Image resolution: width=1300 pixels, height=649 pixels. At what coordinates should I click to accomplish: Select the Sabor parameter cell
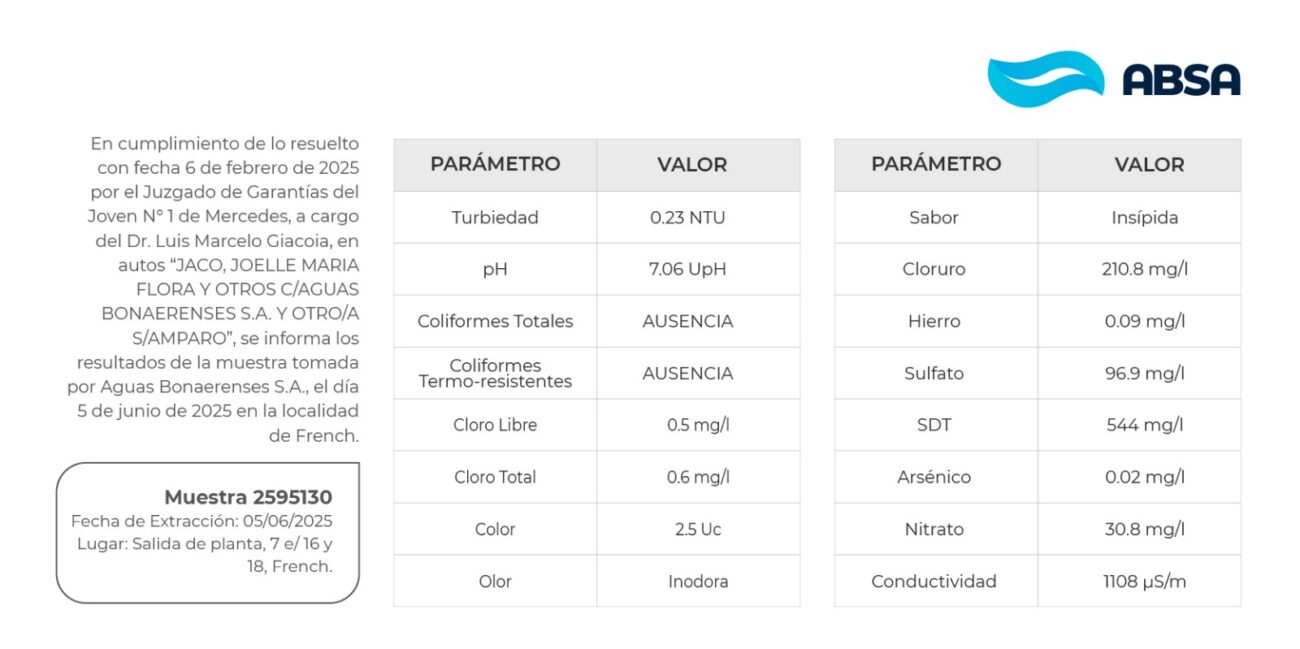click(934, 217)
